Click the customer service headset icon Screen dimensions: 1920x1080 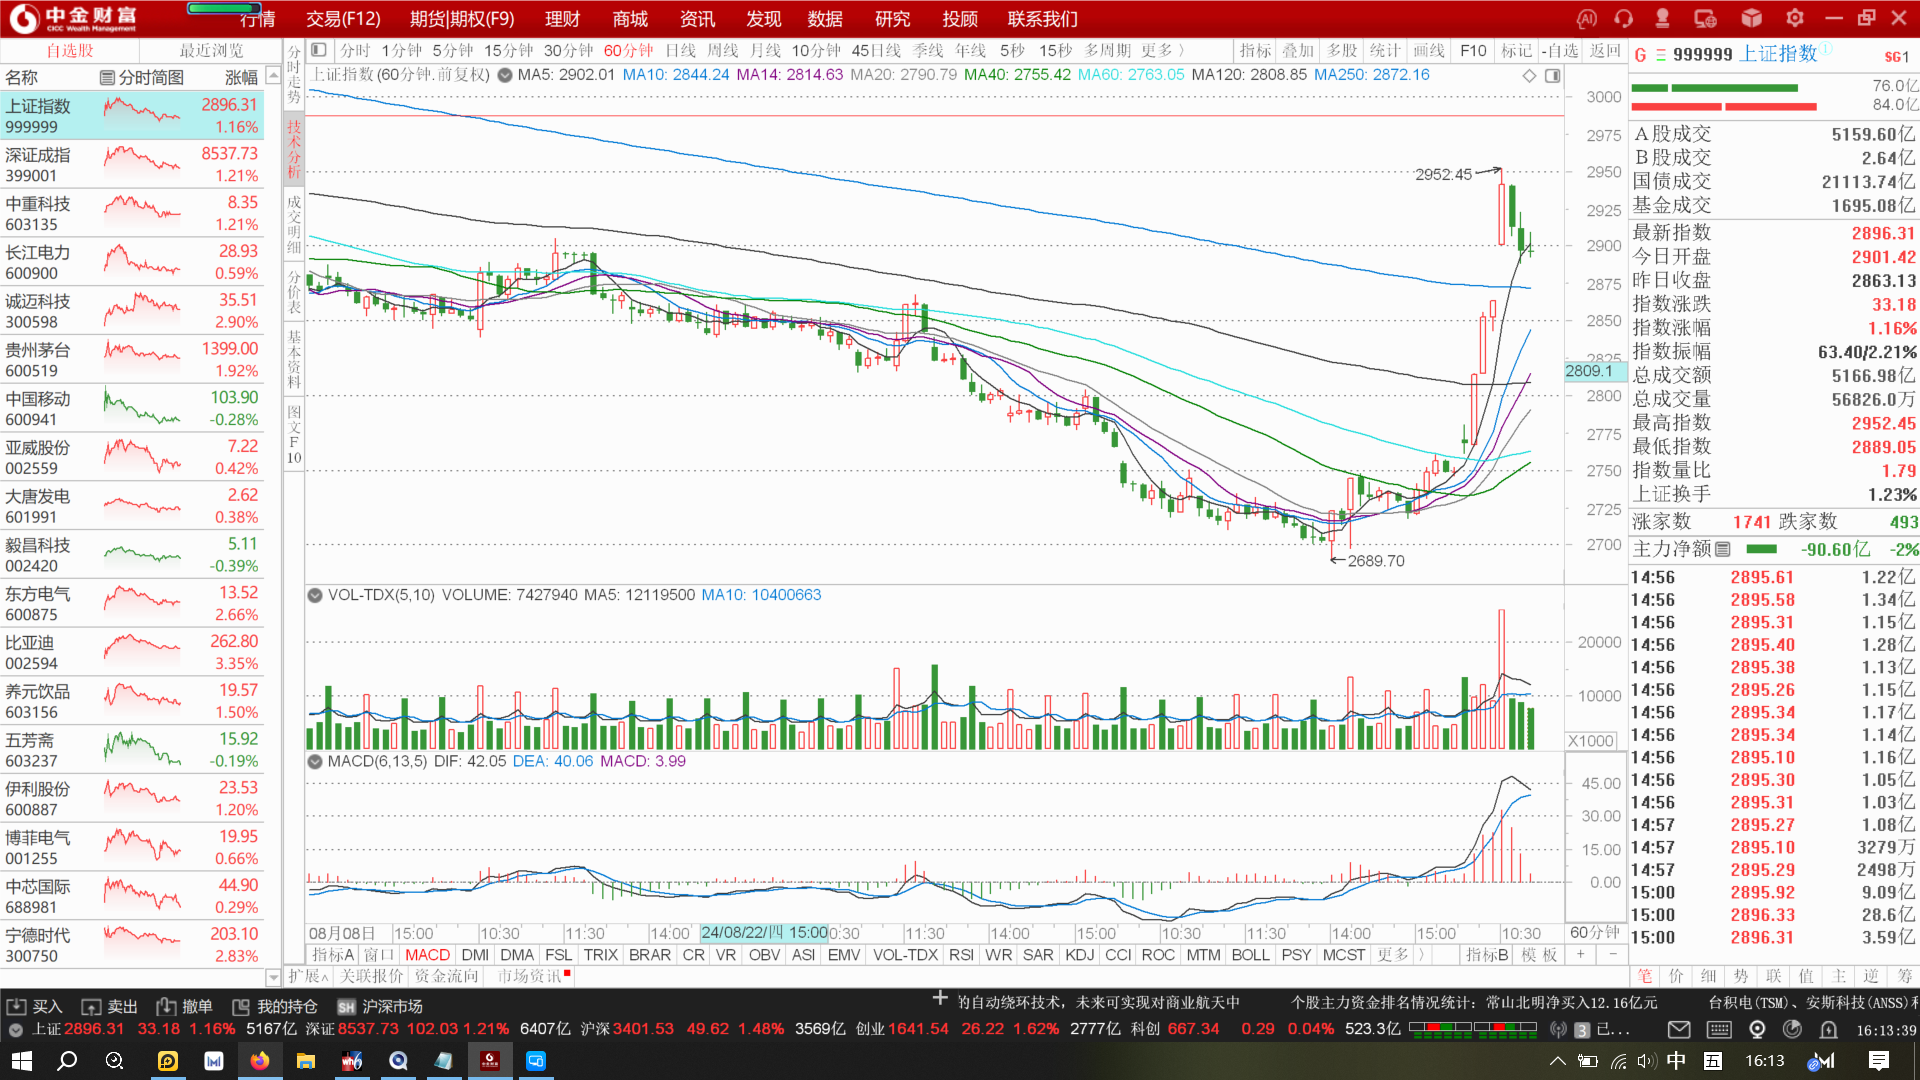1623,18
